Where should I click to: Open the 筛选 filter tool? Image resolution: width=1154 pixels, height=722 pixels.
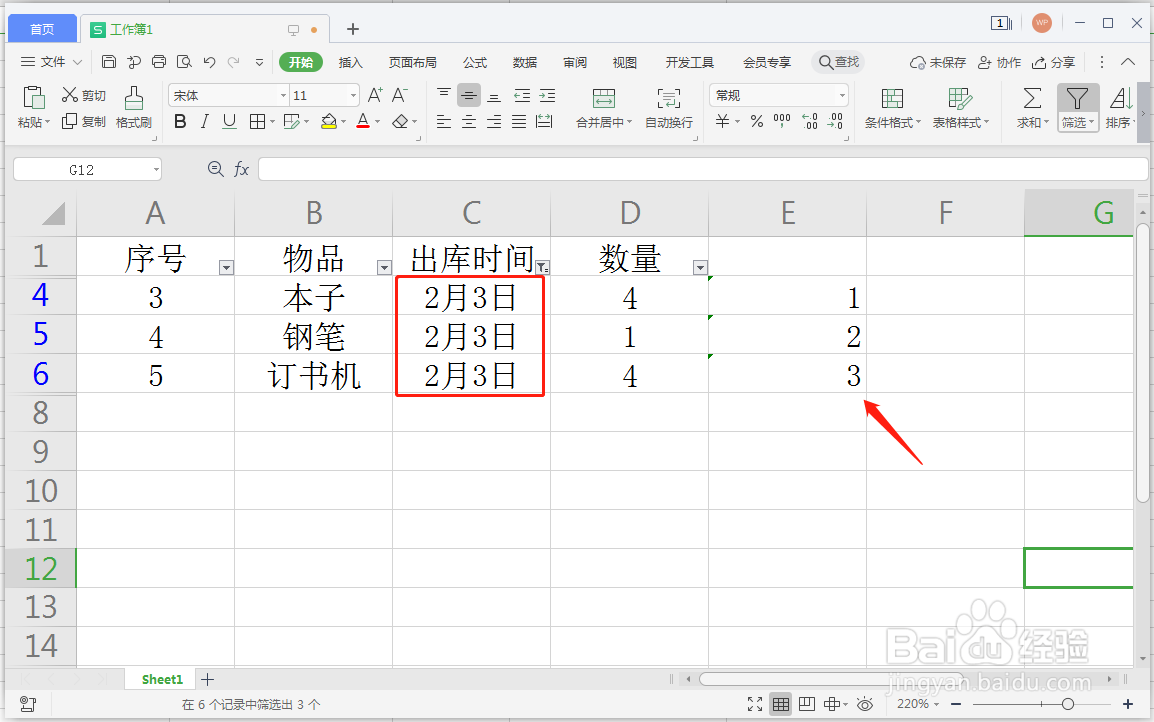[x=1077, y=100]
